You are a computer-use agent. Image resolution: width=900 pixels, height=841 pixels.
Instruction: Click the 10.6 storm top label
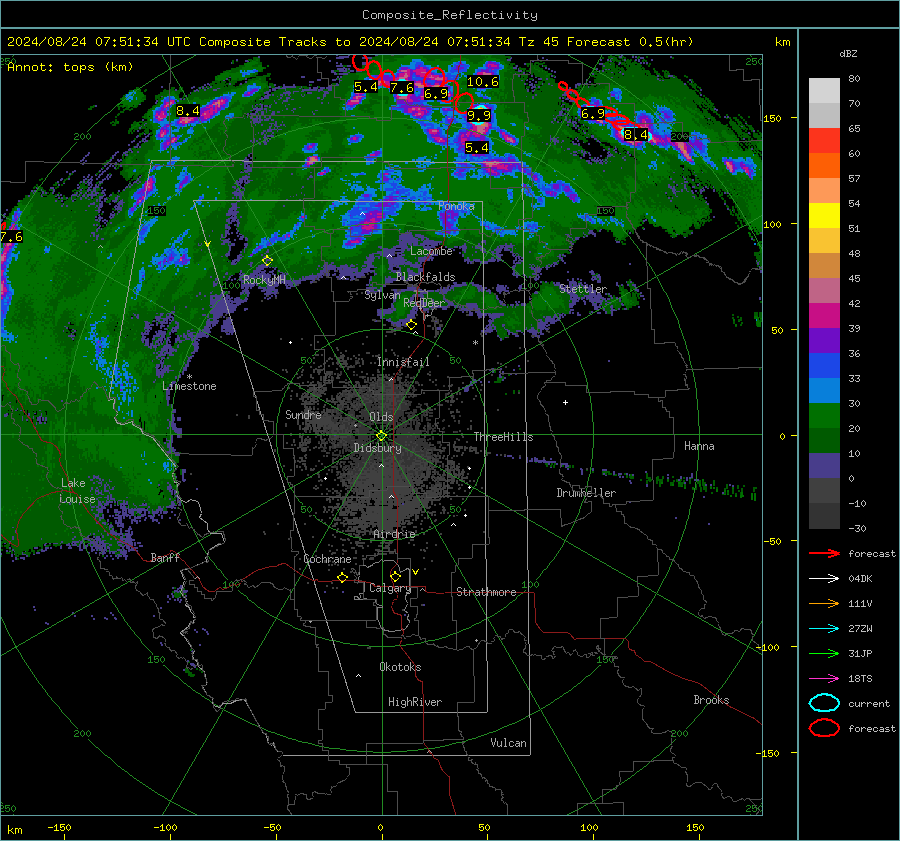[483, 82]
